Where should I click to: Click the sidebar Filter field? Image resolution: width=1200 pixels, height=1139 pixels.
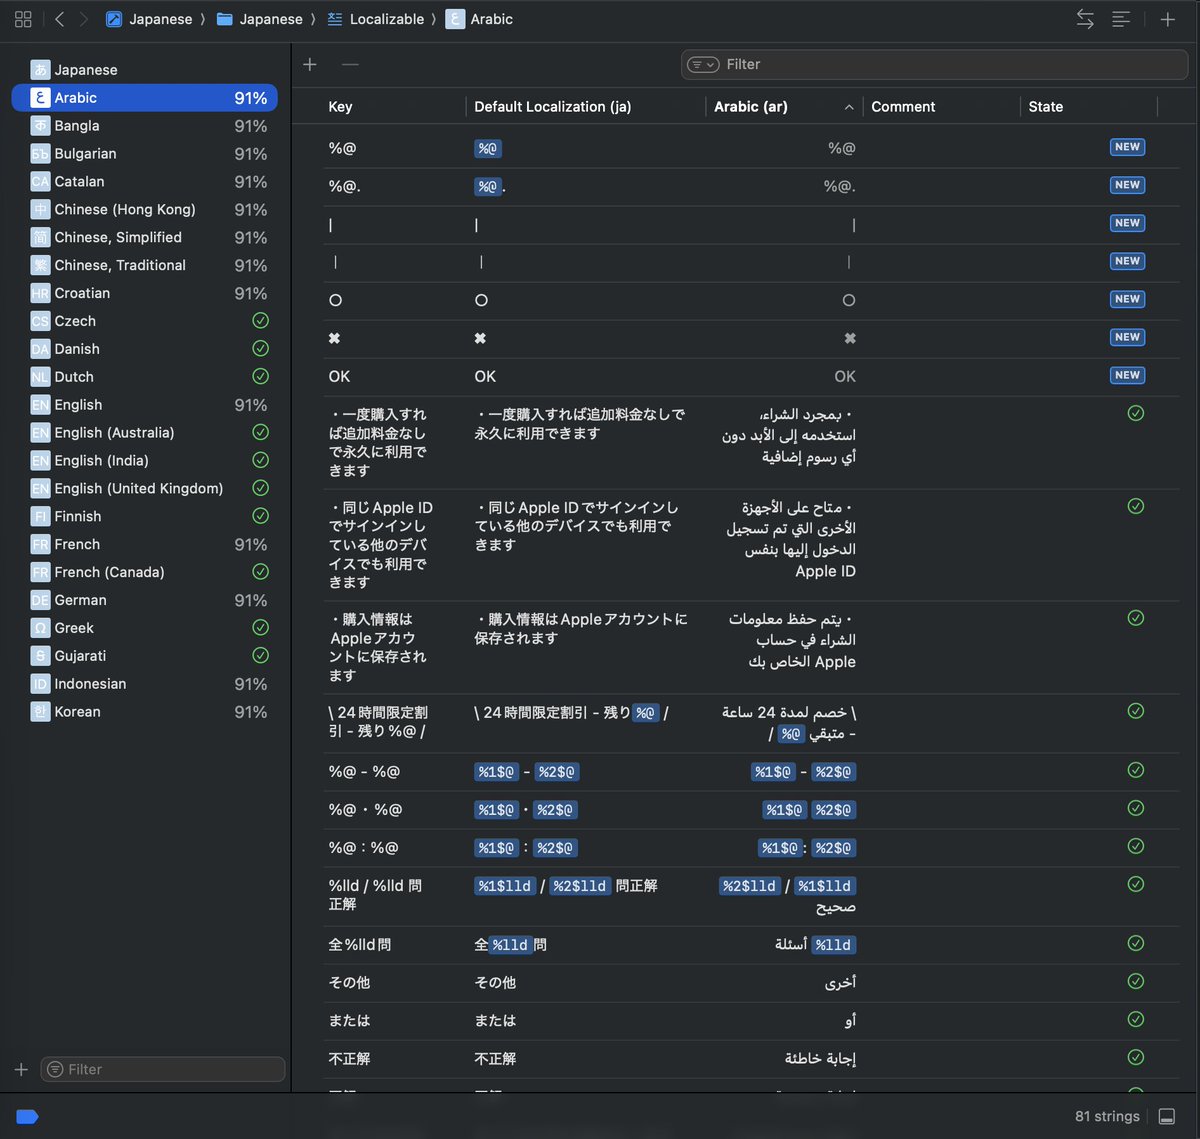click(163, 1069)
